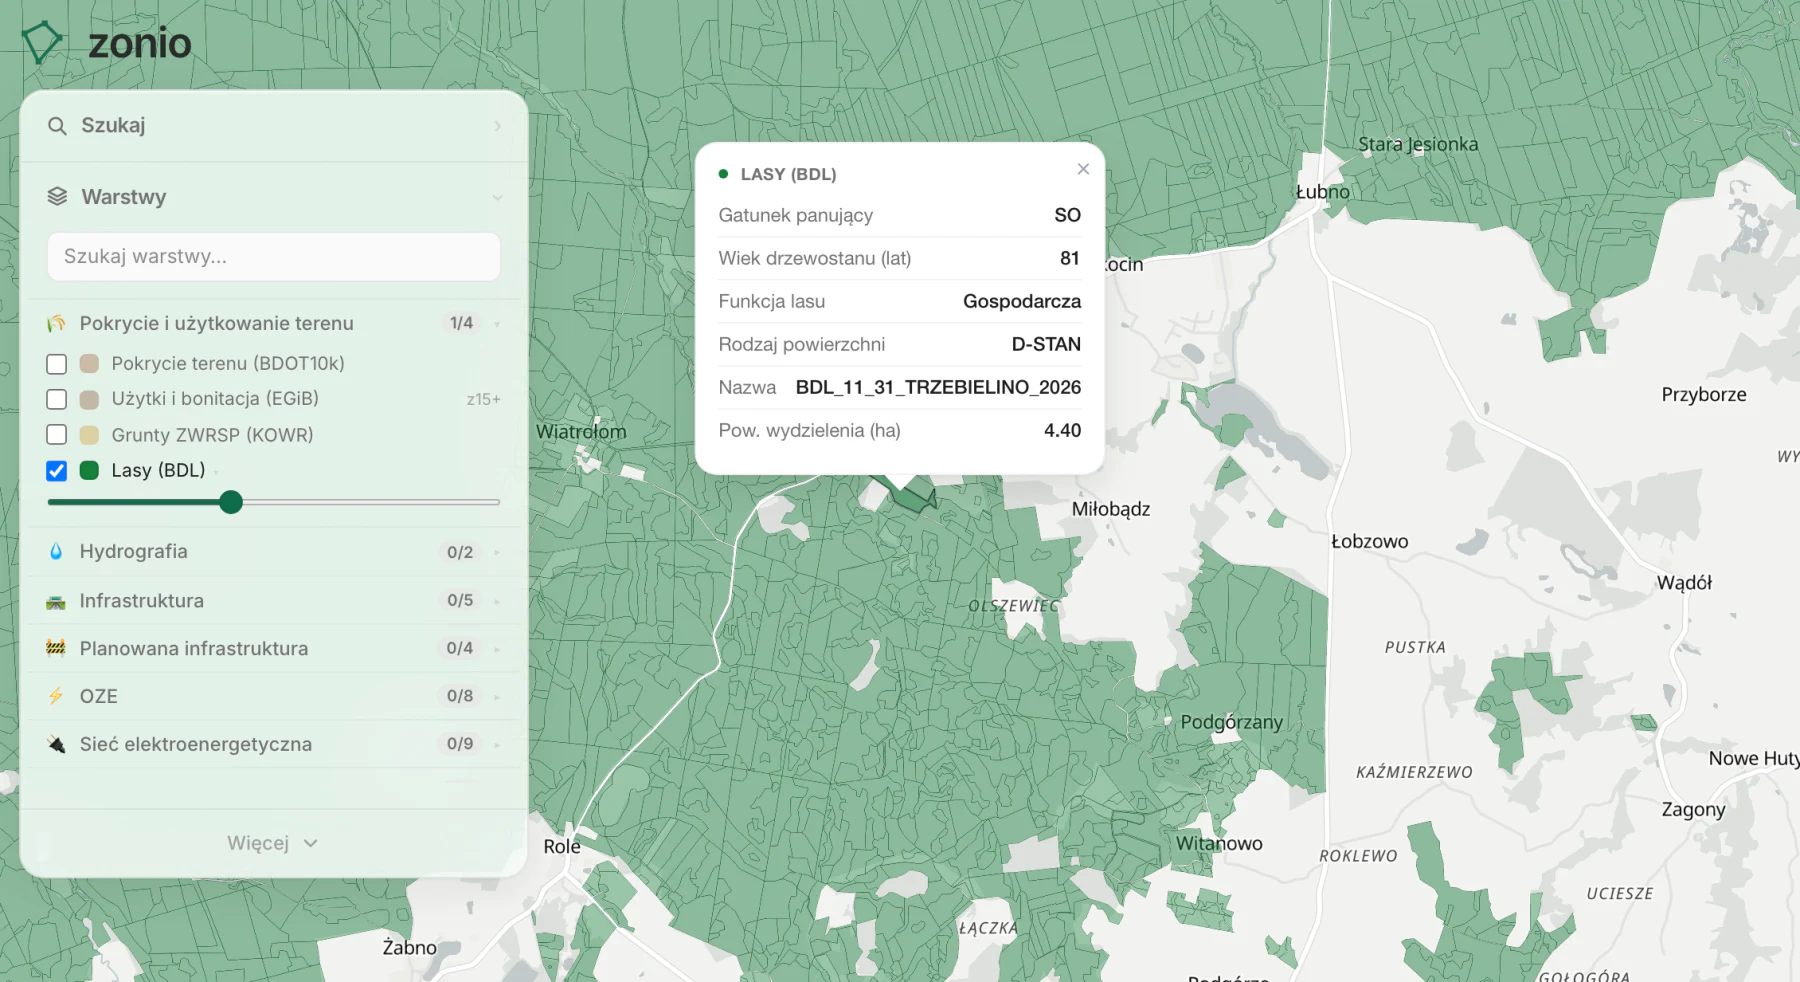Enable the Pokrycie terenu (BDOT10k) checkbox
The height and width of the screenshot is (982, 1800).
(x=57, y=364)
